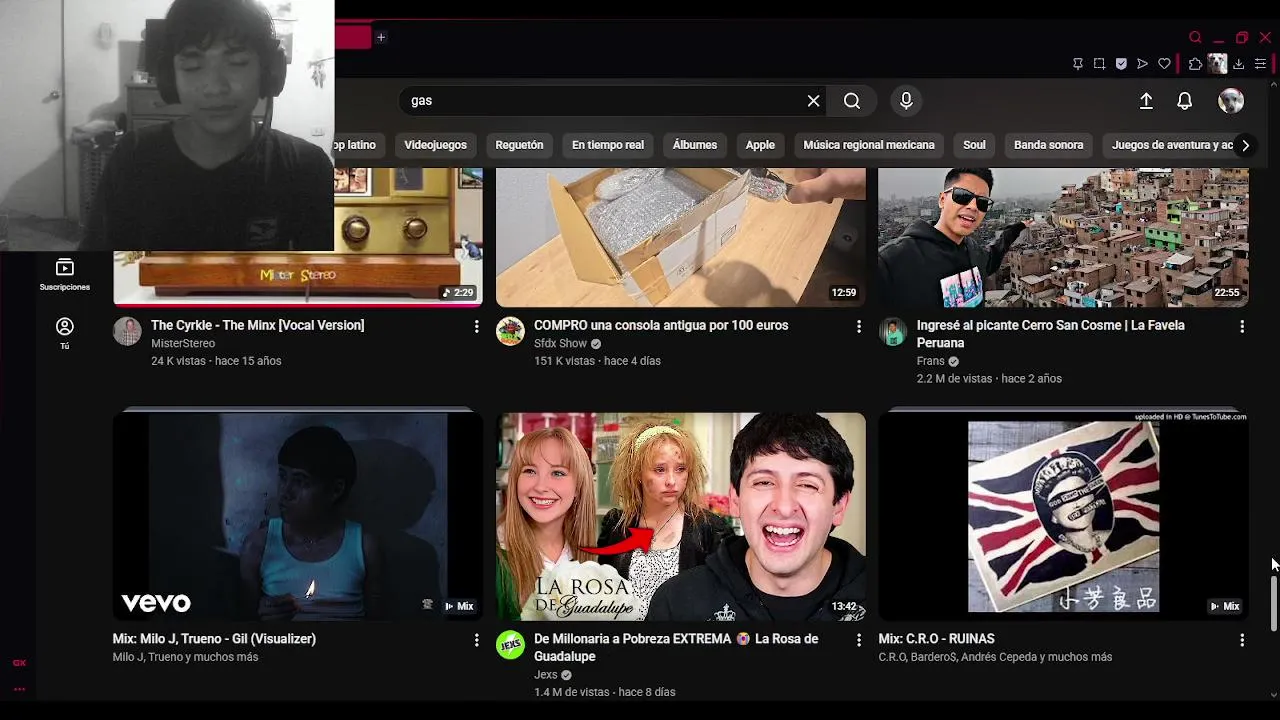The height and width of the screenshot is (720, 1280).
Task: Open the browser tab search magnifier
Action: point(1195,37)
